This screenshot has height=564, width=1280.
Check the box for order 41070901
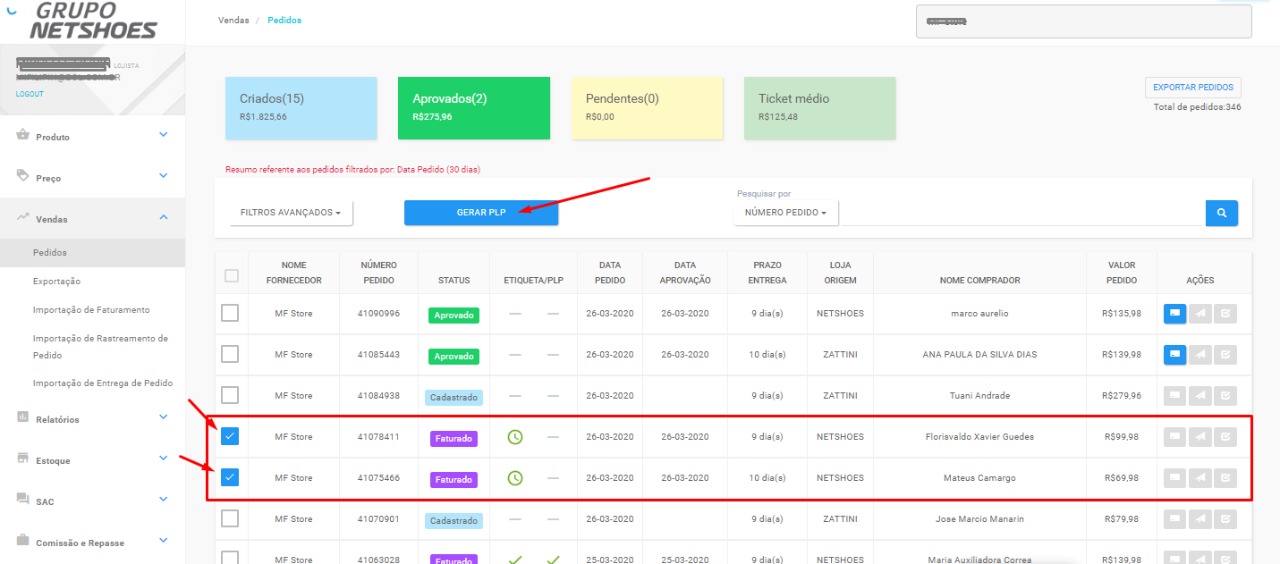point(230,518)
